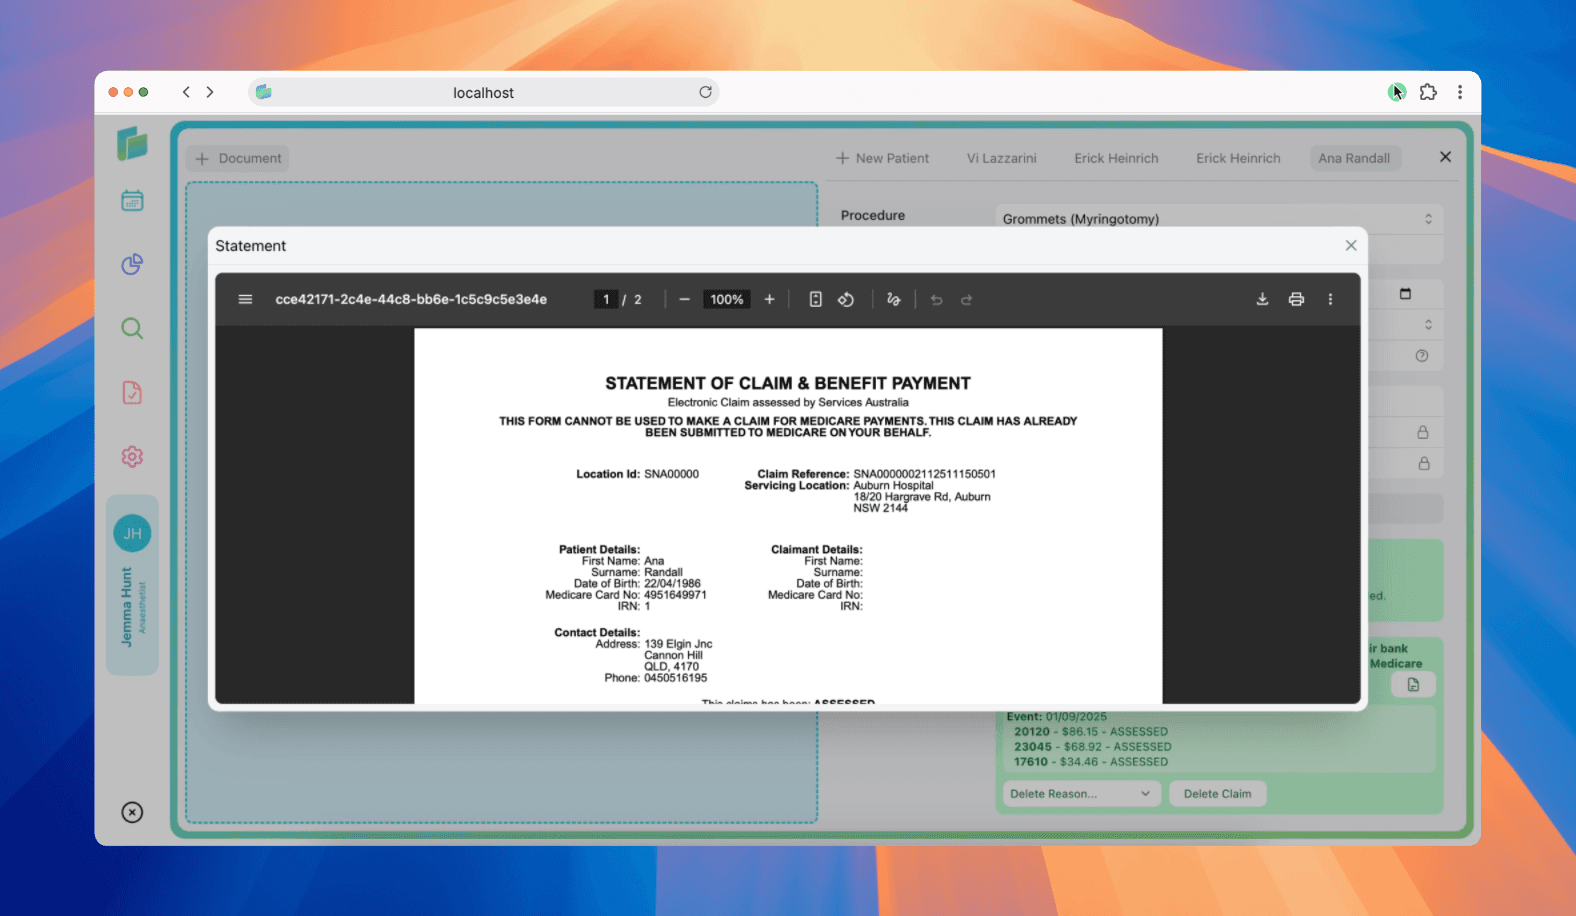The height and width of the screenshot is (916, 1576).
Task: Open the search icon in sidebar
Action: pyautogui.click(x=132, y=328)
